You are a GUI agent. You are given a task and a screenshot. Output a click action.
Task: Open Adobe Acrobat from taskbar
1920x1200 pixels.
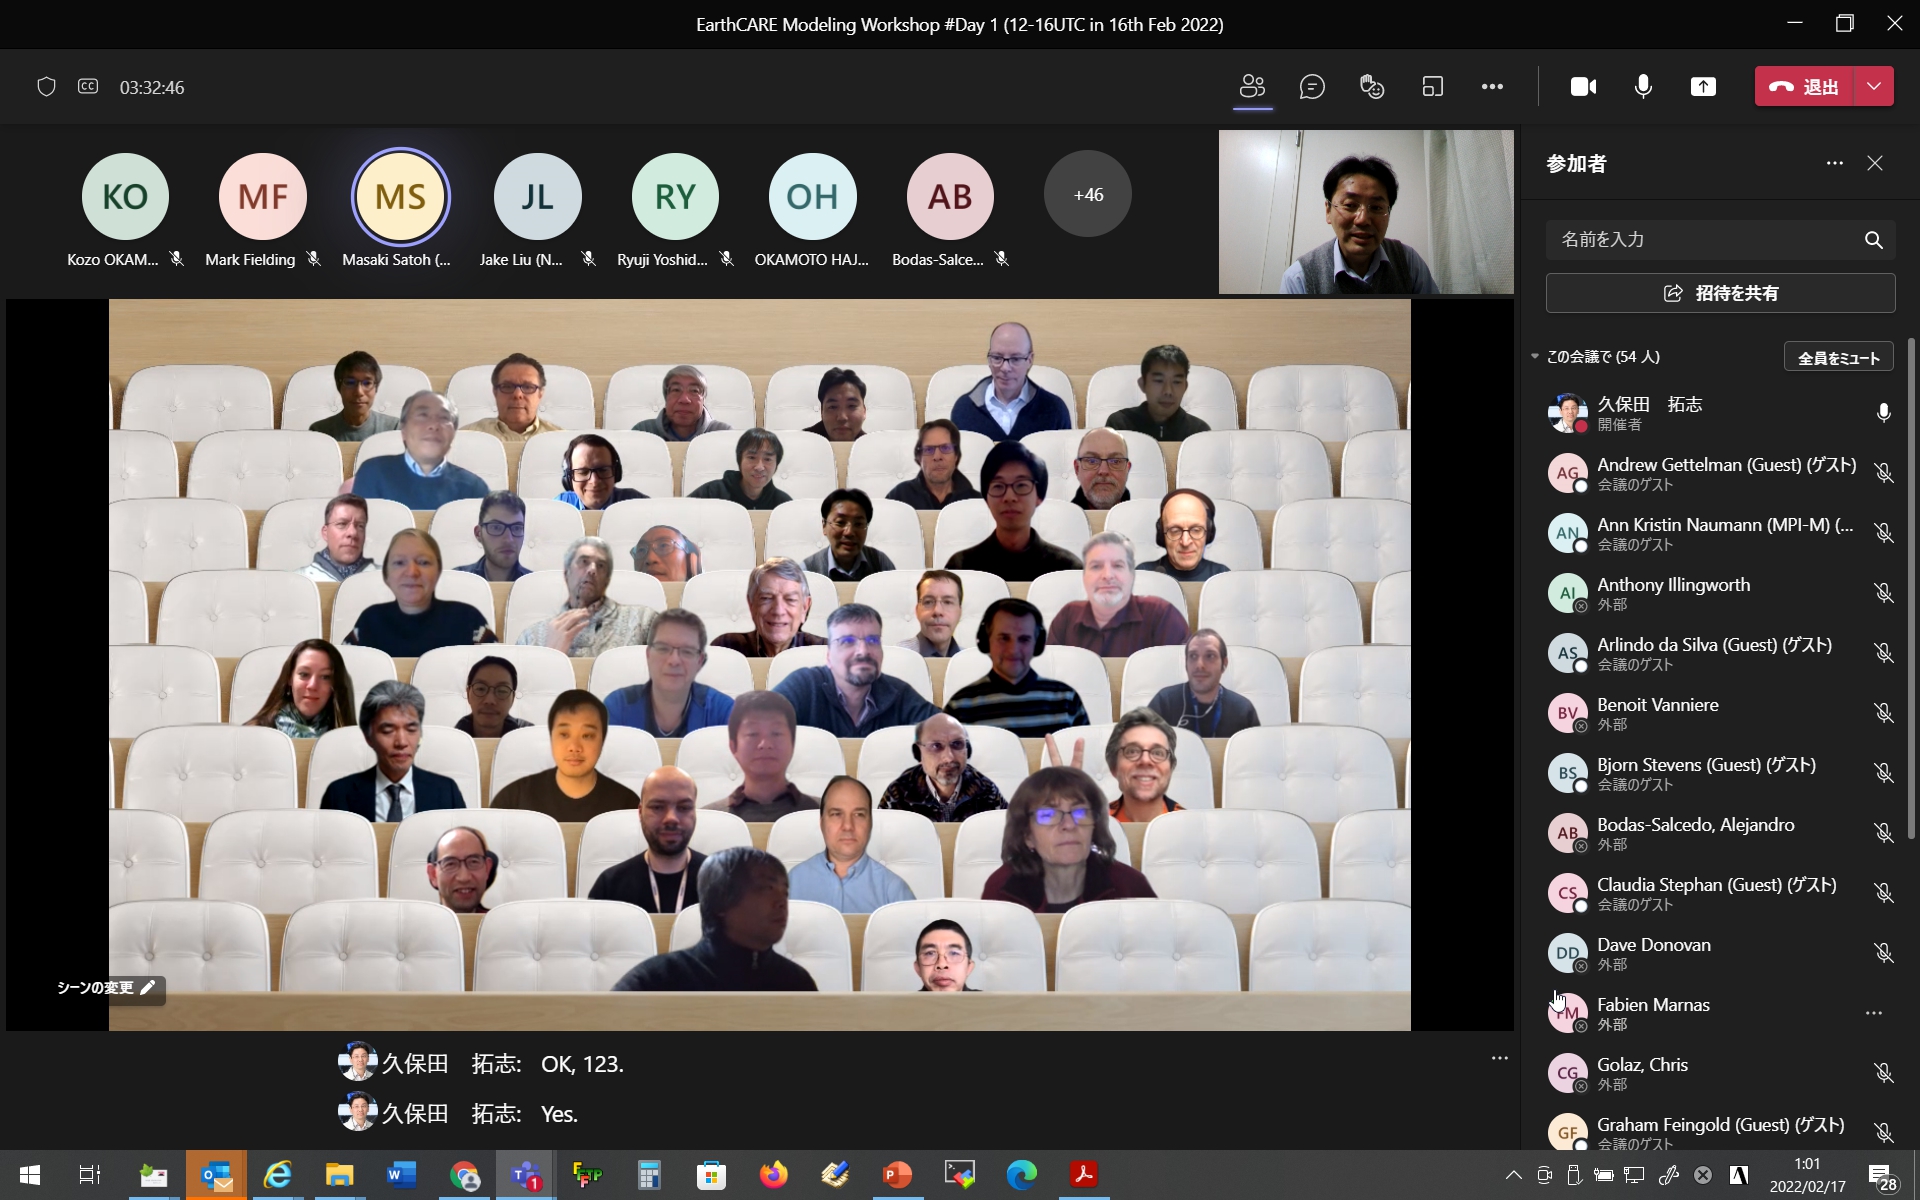point(1083,1175)
